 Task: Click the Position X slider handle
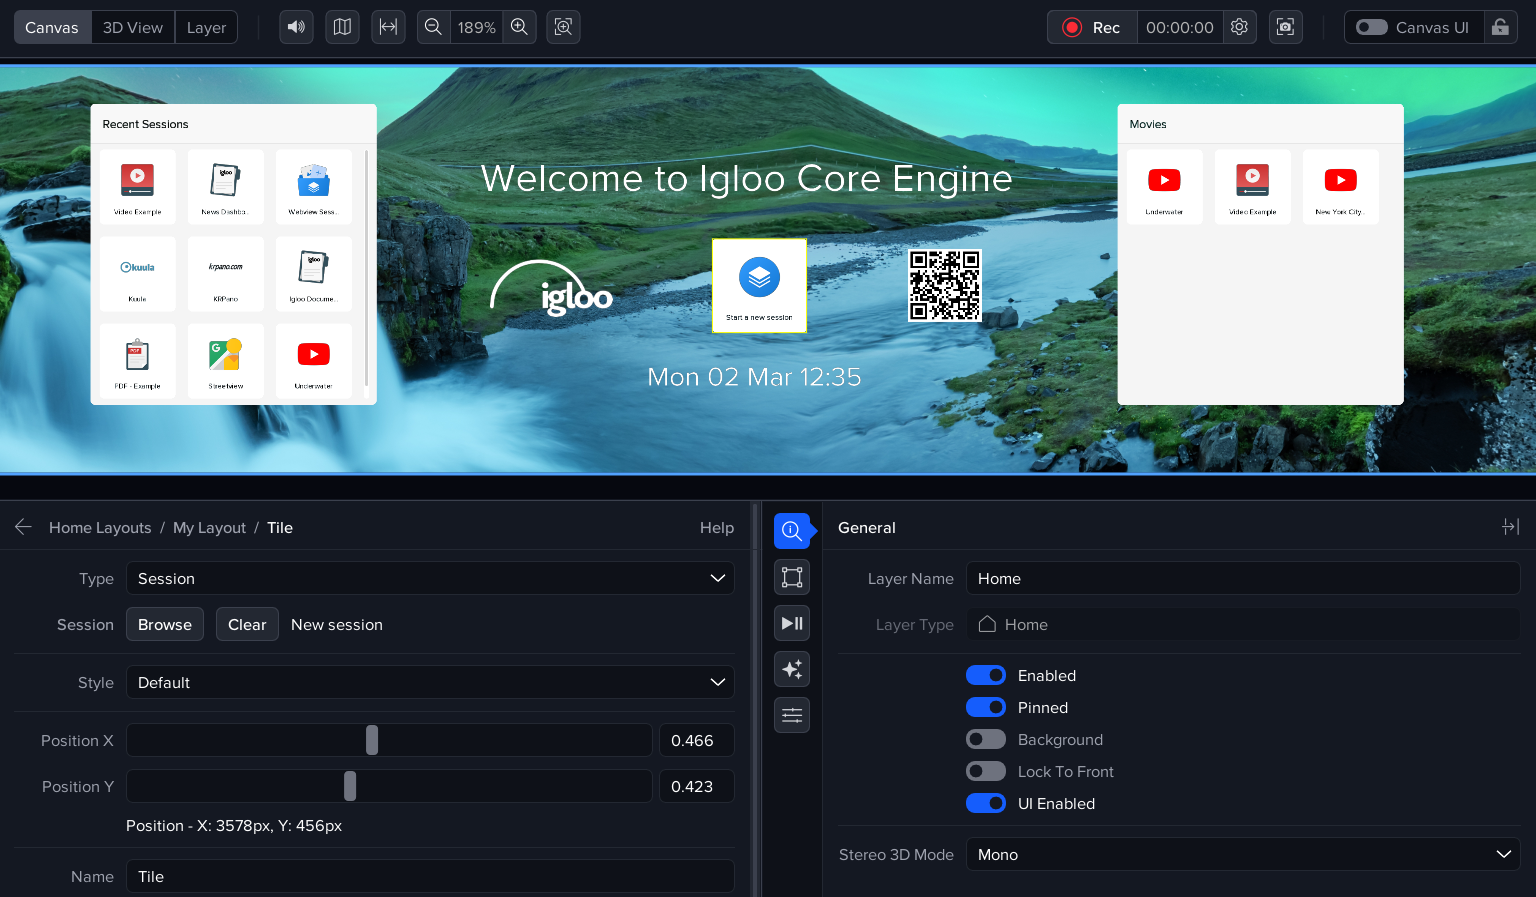coord(372,741)
